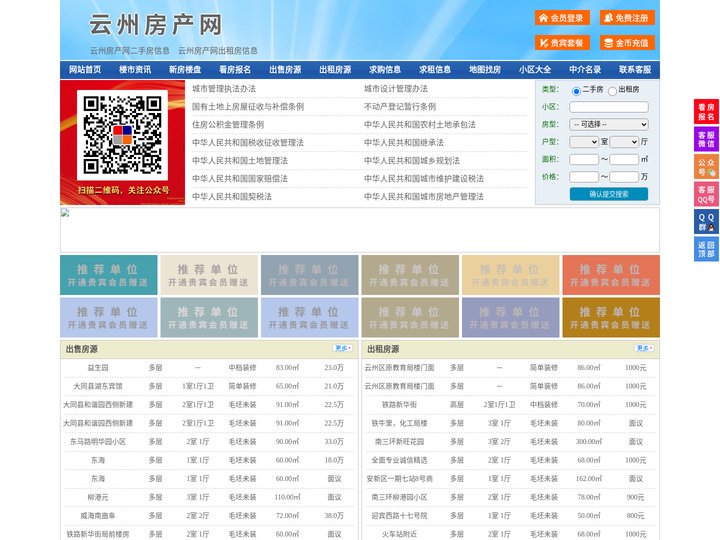Click 更多 in 出售房源 header
Viewport: 720px width, 540px height.
click(342, 349)
